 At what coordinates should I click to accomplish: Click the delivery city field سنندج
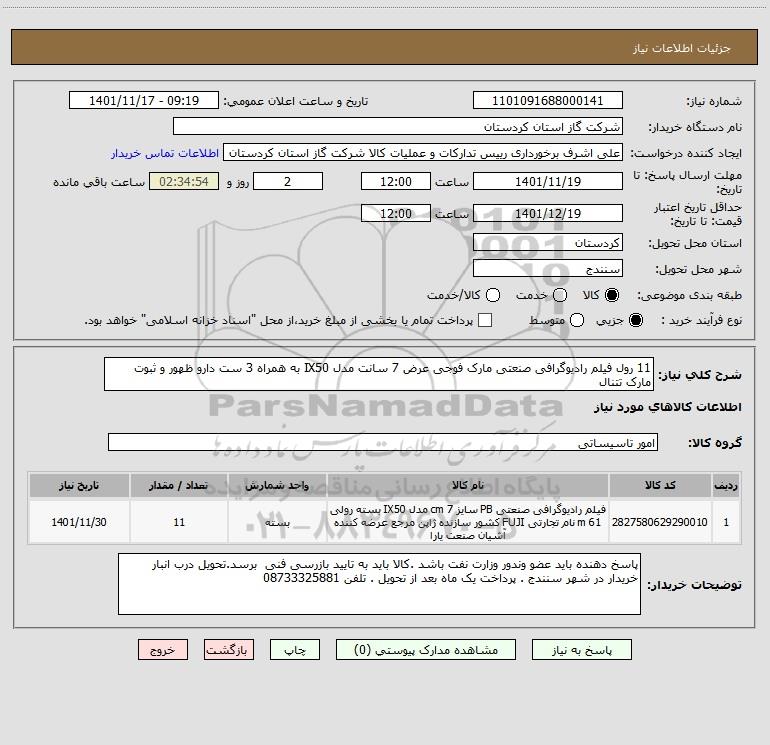tap(548, 268)
